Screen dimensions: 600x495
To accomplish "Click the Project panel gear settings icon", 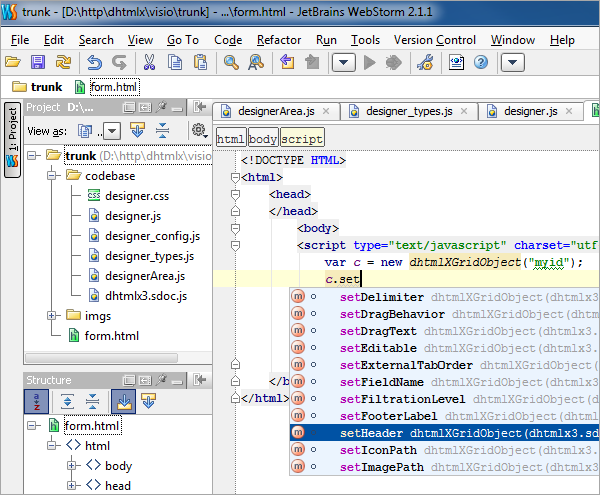I will tap(199, 130).
